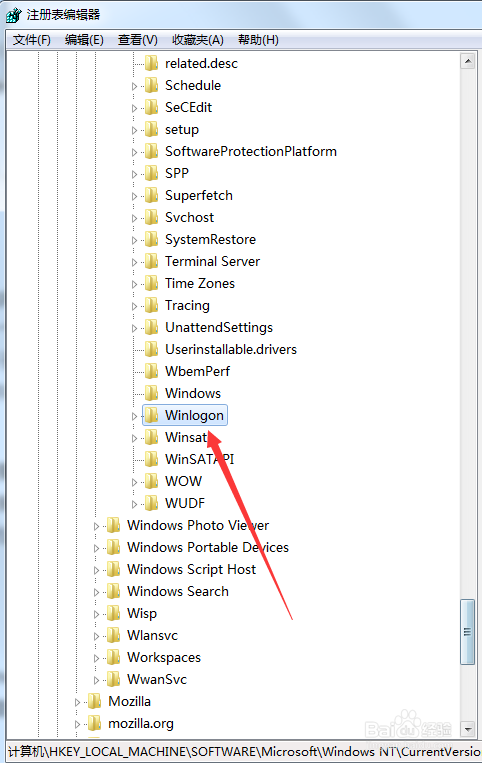
Task: Click the Winsat folder icon
Action: pyautogui.click(x=152, y=437)
